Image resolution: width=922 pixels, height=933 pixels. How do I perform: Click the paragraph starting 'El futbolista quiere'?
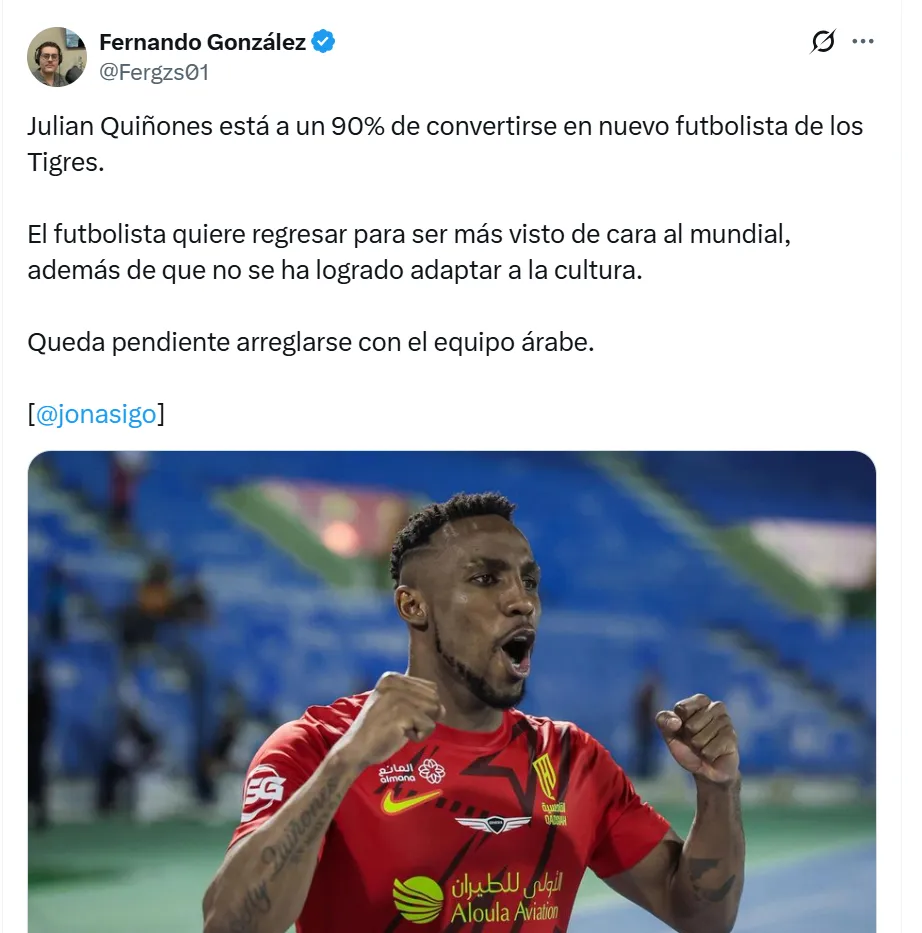tap(409, 252)
